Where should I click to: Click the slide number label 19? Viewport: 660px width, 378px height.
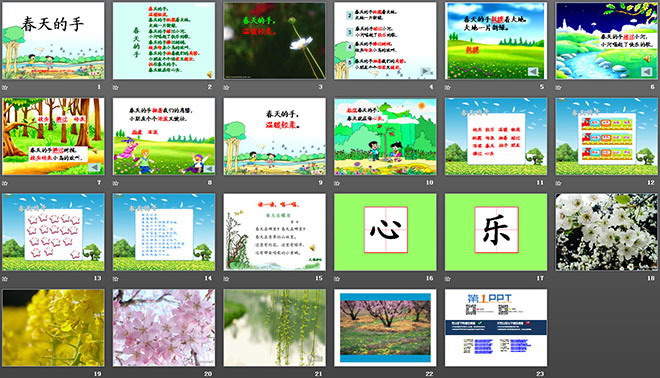pos(97,374)
